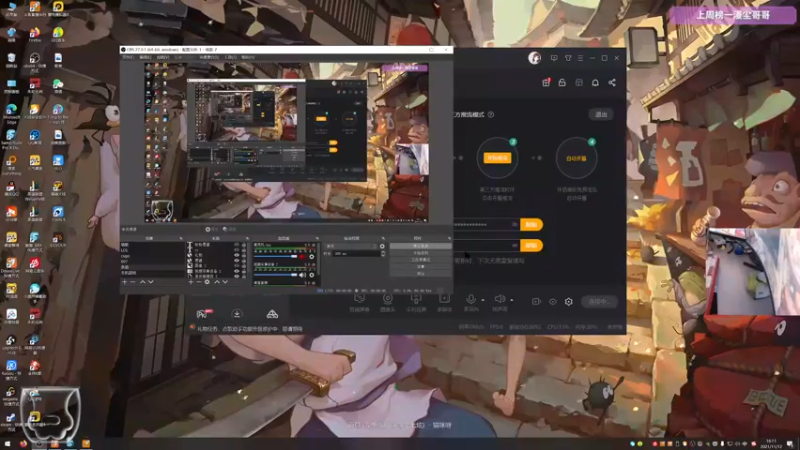Open 场景集合 menu in OBS
This screenshot has width=800, height=450.
[209, 57]
